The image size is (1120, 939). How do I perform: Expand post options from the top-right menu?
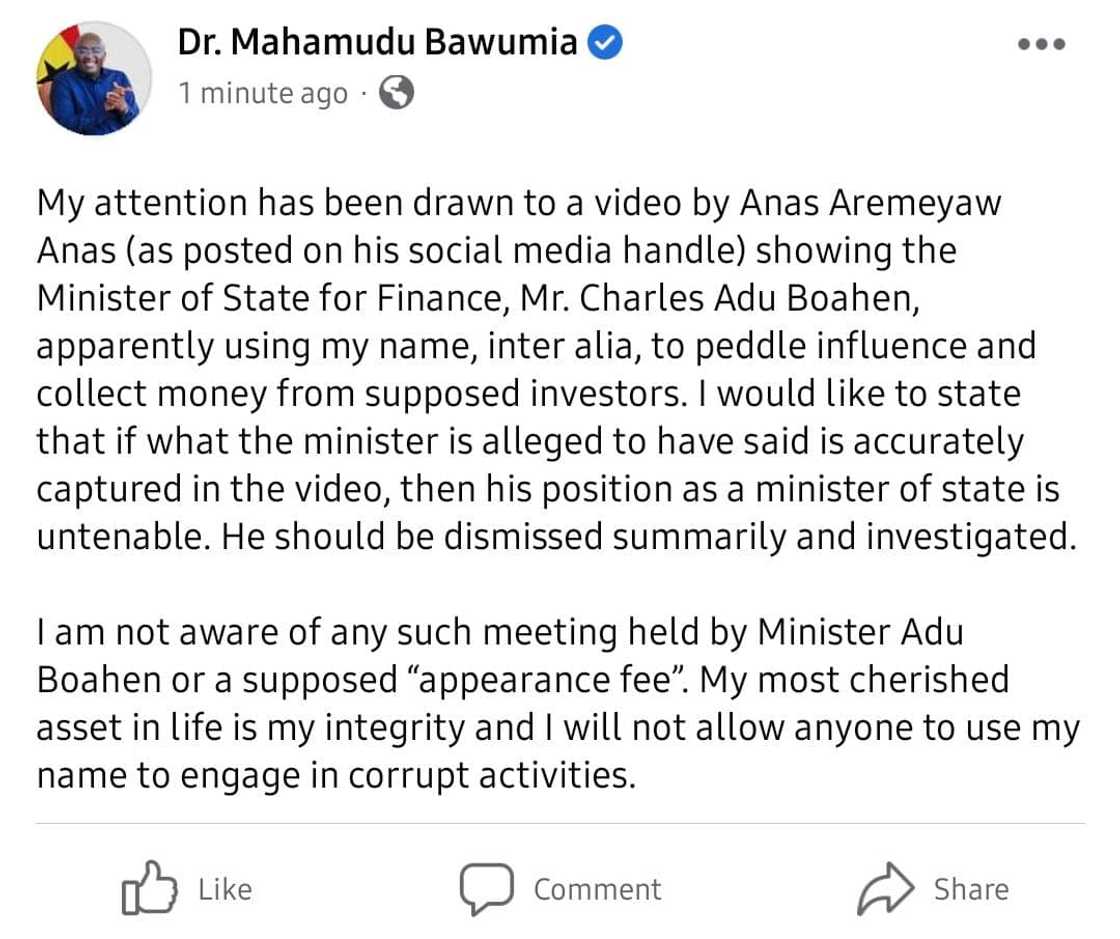pos(1042,44)
